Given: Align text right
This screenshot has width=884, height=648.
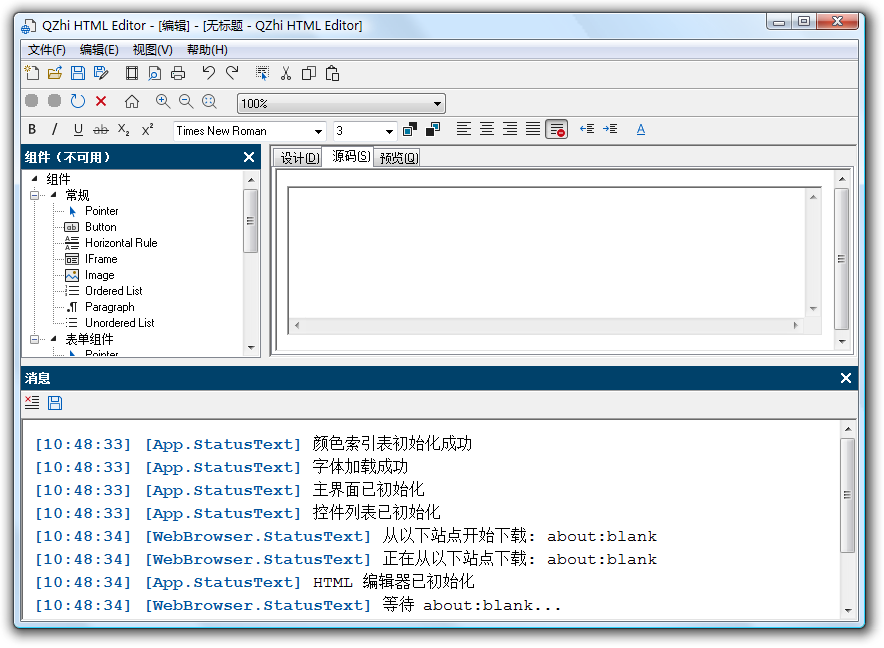Looking at the screenshot, I should coord(510,129).
